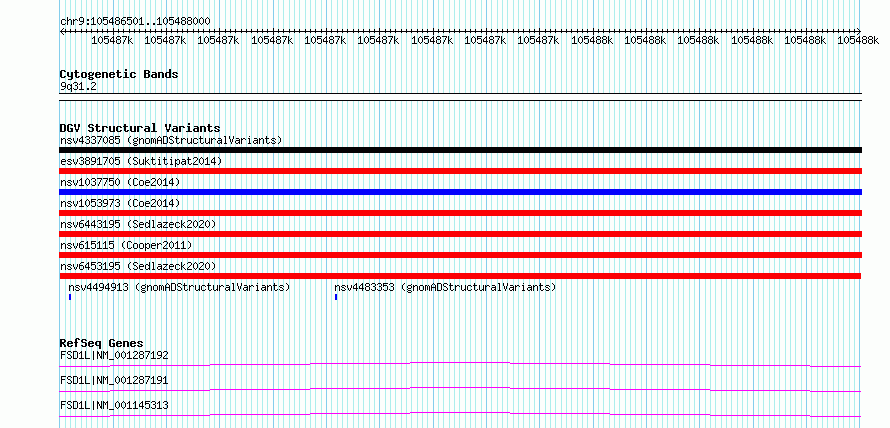The height and width of the screenshot is (428, 890).
Task: Open variant nsv1053973 Coe2014 label
Action: (x=120, y=203)
